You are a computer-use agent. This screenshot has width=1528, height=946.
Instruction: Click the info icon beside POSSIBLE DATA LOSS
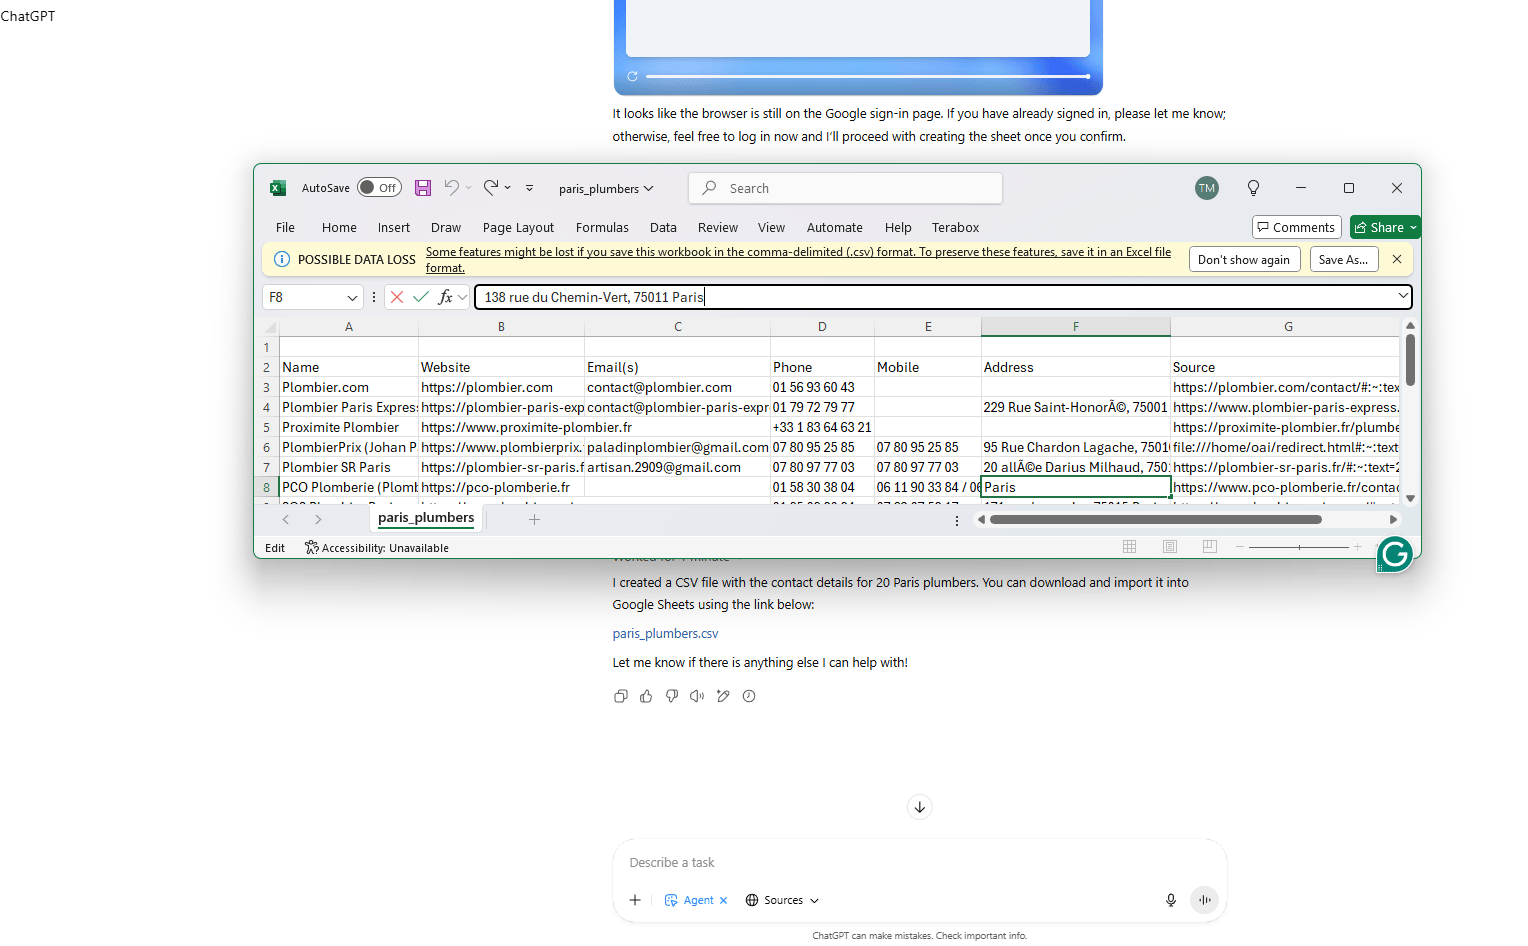click(282, 259)
